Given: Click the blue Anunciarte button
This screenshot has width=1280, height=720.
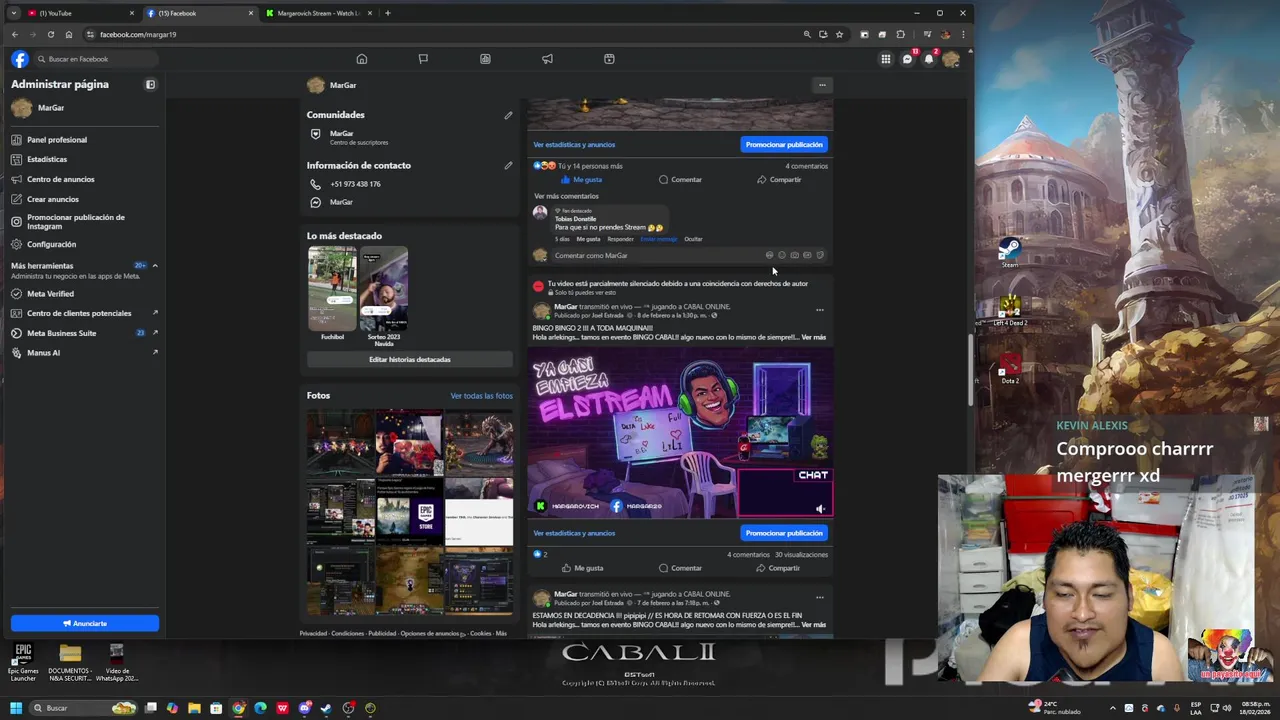Looking at the screenshot, I should pos(85,623).
